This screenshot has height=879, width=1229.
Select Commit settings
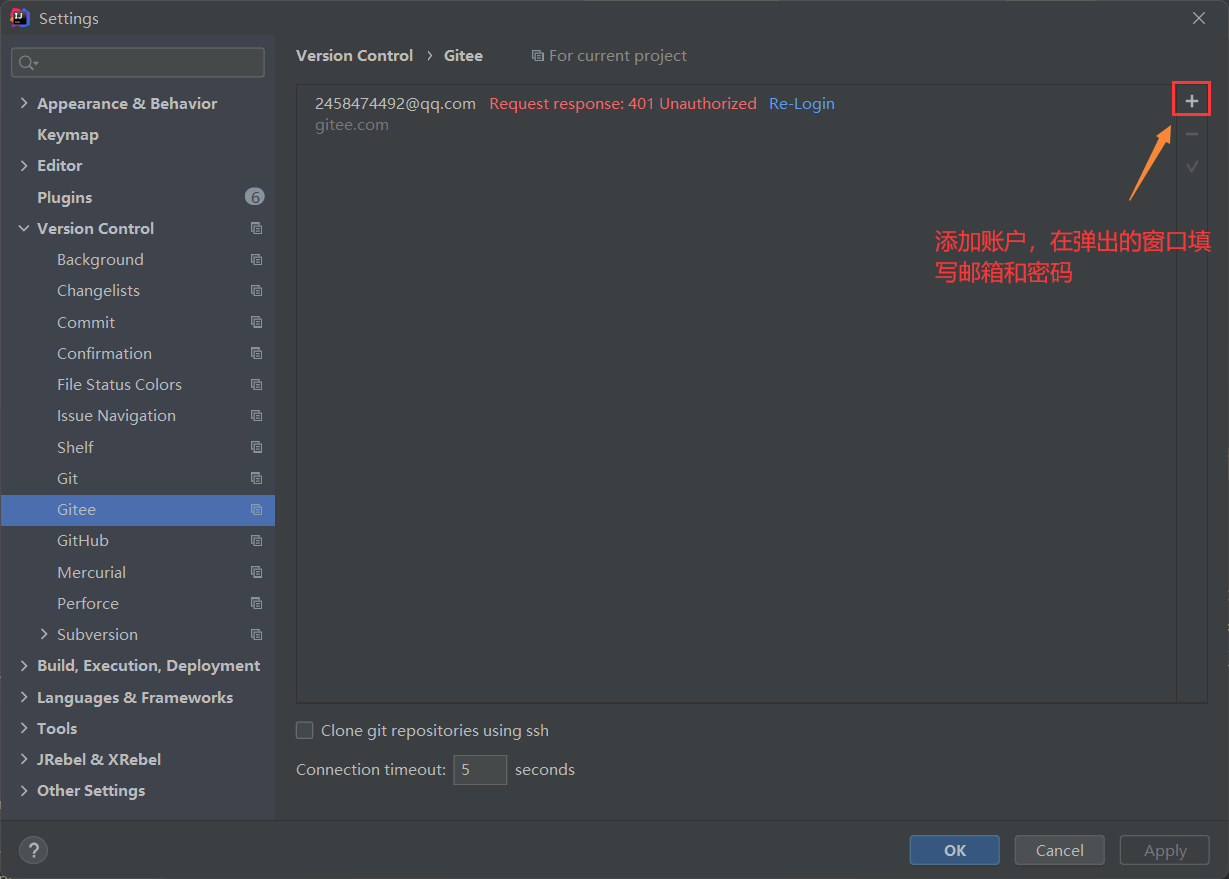point(86,322)
